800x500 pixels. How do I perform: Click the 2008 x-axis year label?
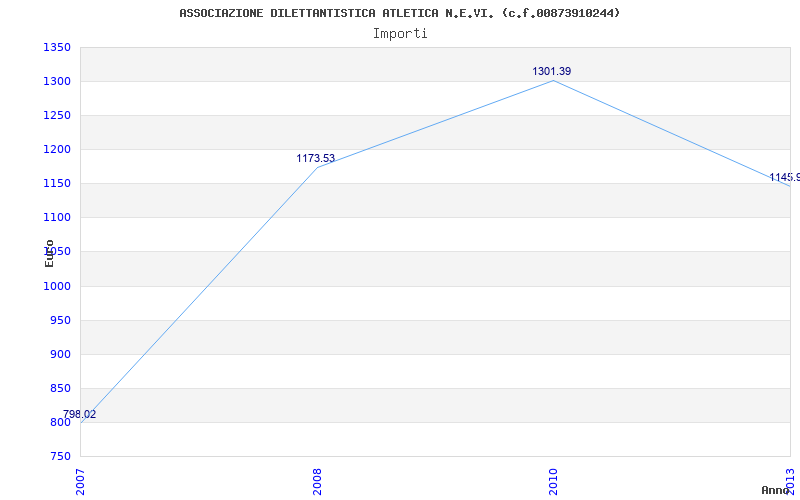317,482
